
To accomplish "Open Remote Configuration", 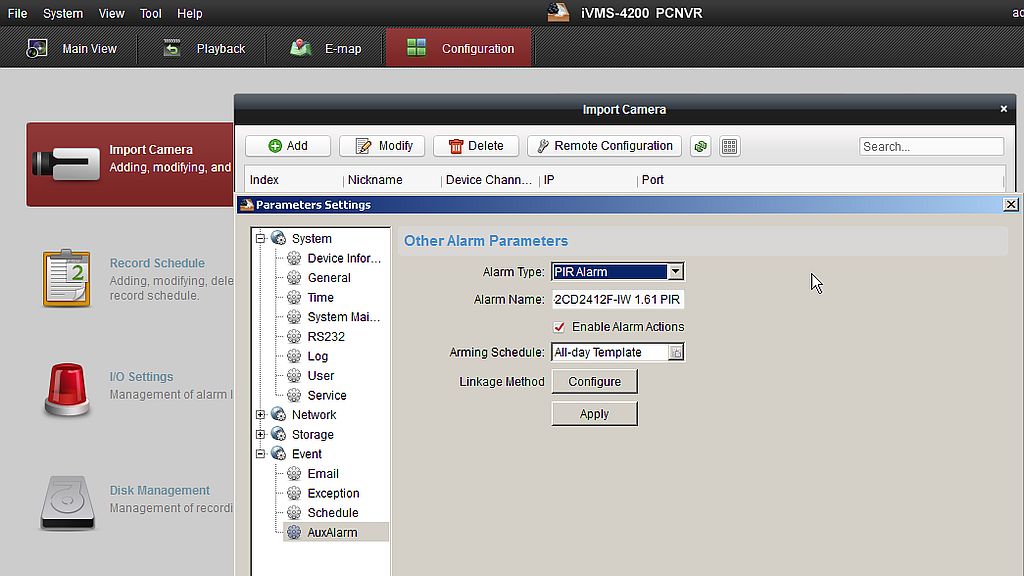I will click(604, 146).
